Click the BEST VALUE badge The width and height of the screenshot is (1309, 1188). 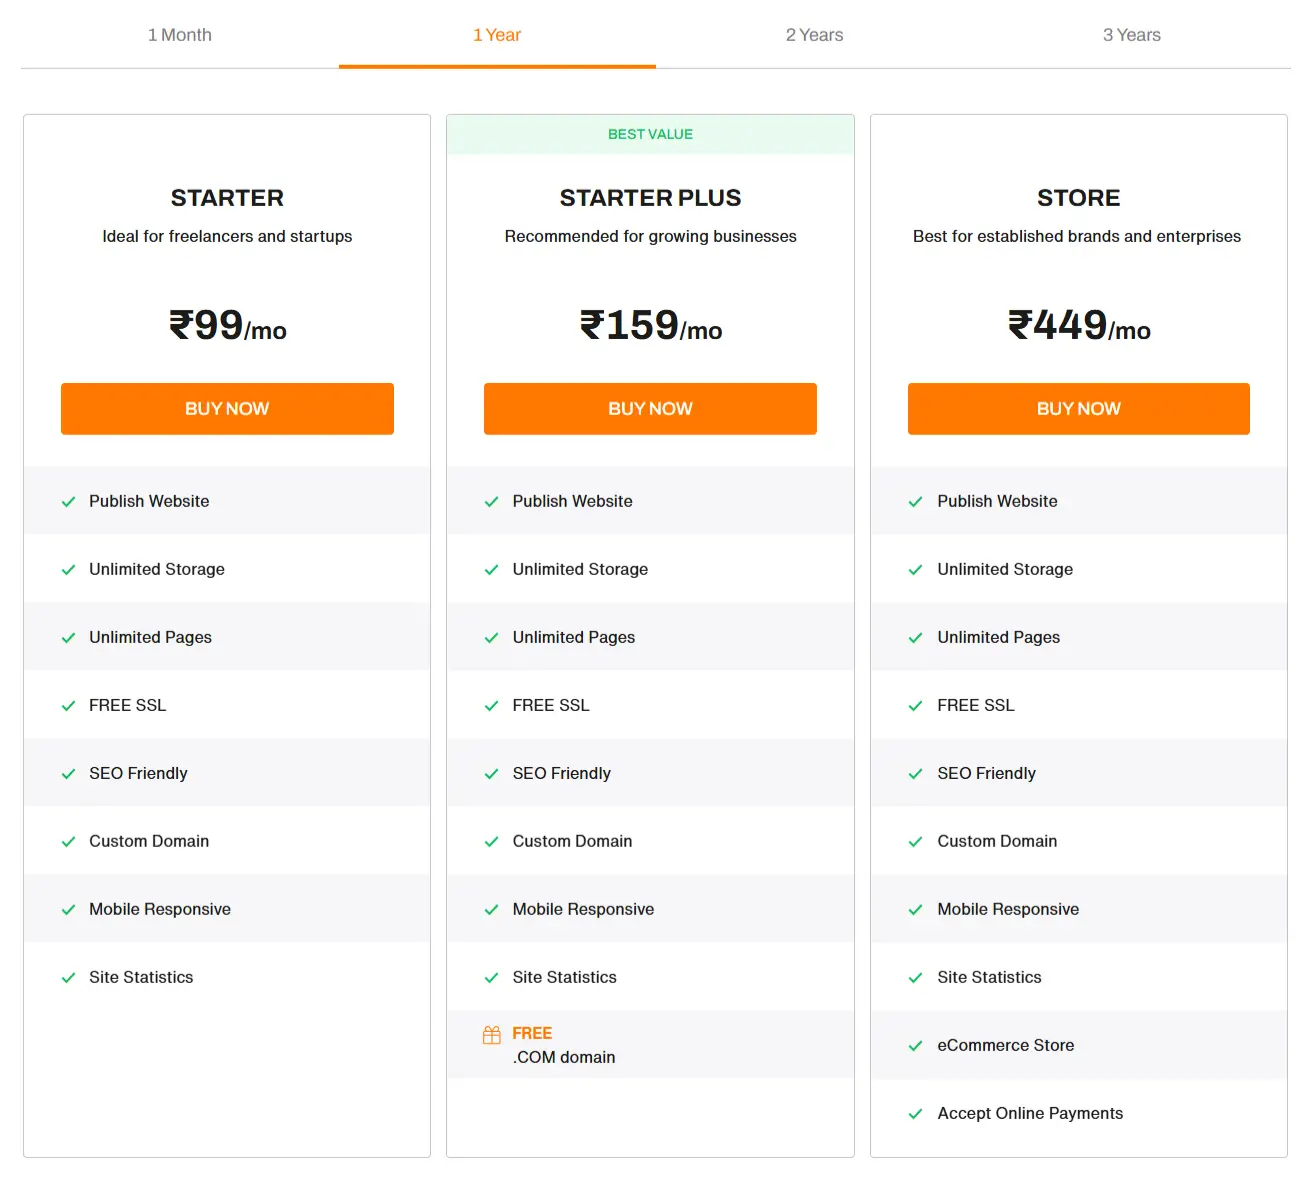coord(650,133)
